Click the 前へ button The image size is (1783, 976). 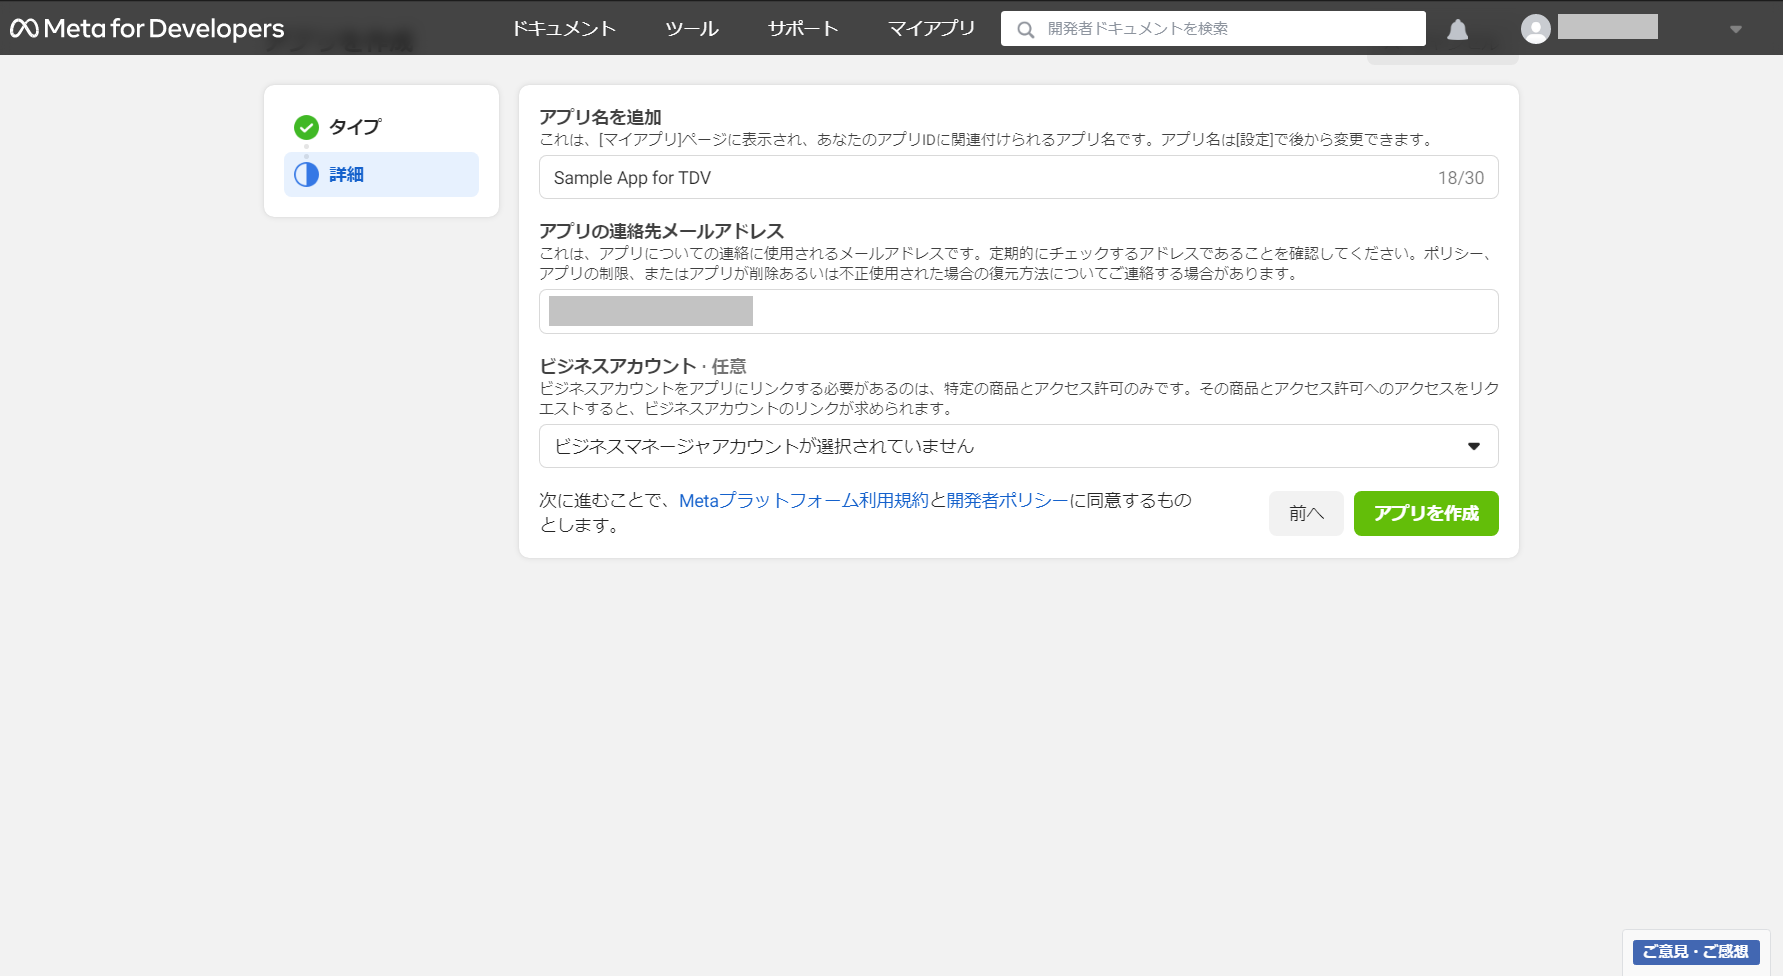pos(1306,513)
